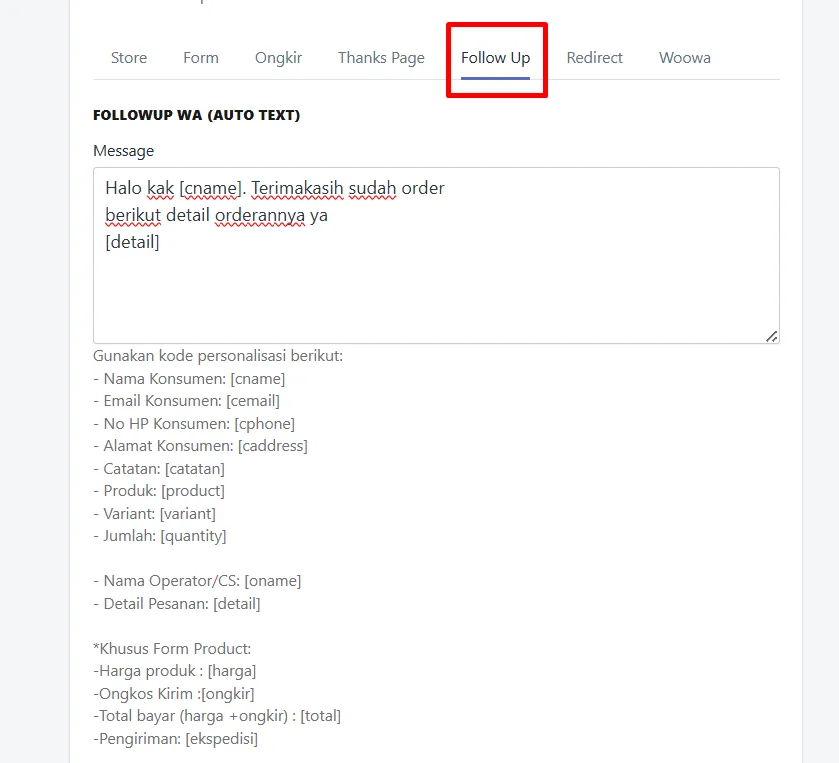Screen dimensions: 839x763
Task: Click [cname] inside the message text
Action: click(211, 188)
